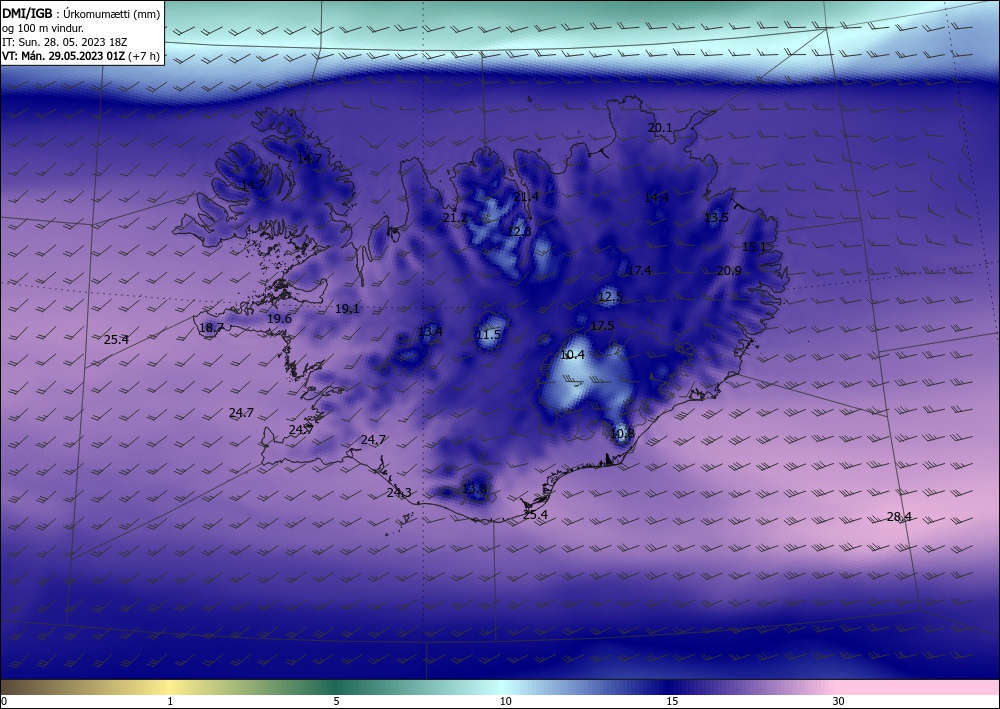Click the 13.5 value label

tap(716, 218)
